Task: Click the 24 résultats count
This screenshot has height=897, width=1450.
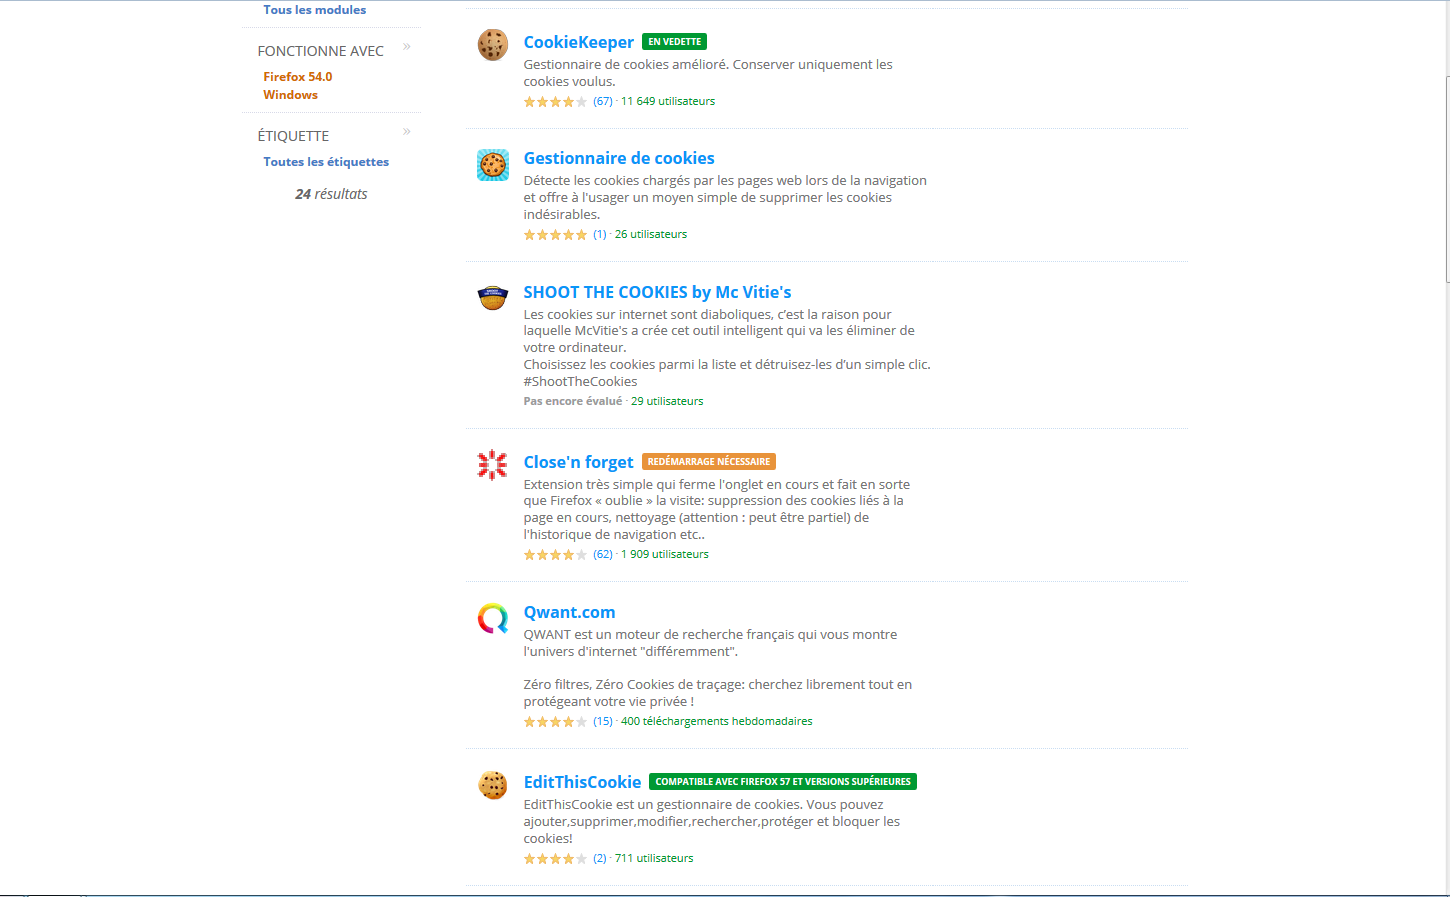Action: 331,194
